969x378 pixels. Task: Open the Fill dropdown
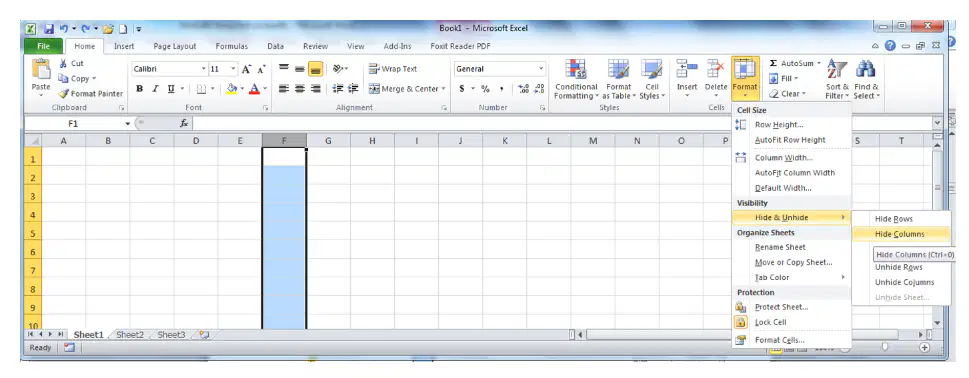[x=785, y=78]
